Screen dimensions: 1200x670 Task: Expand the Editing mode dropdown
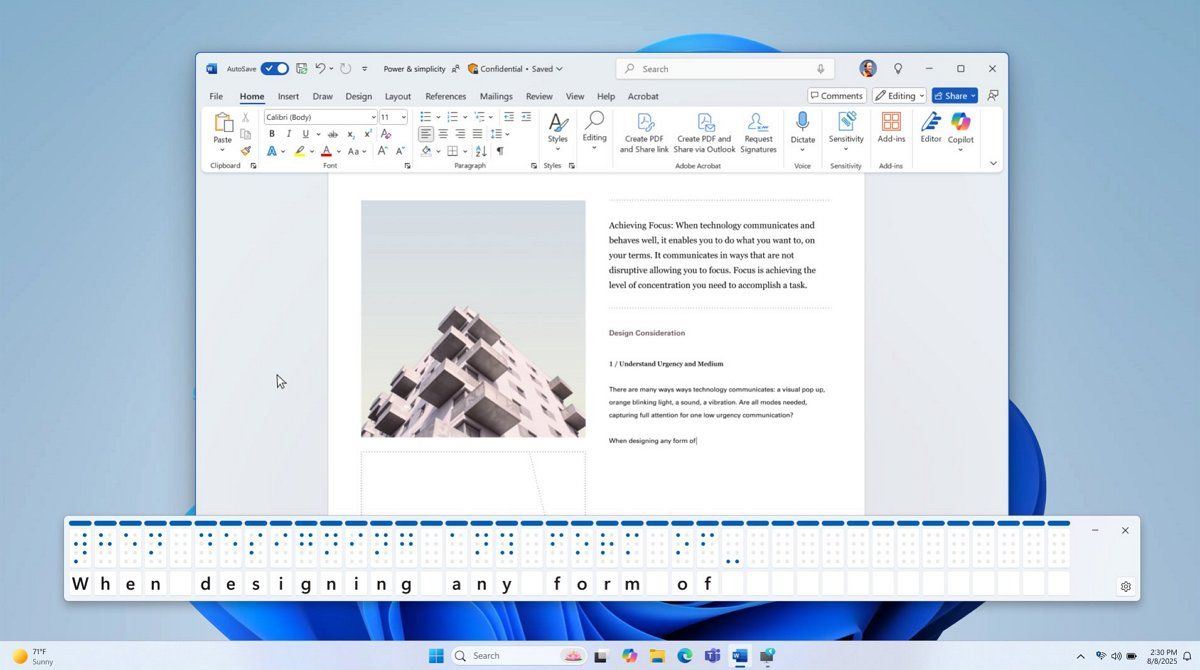click(x=899, y=96)
